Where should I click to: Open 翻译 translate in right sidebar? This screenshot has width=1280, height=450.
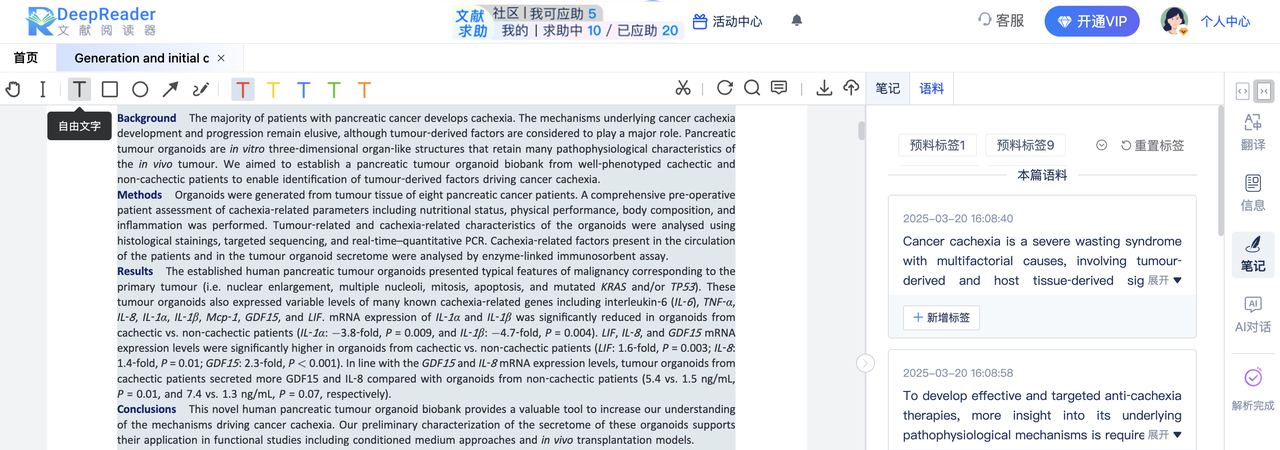pos(1253,131)
